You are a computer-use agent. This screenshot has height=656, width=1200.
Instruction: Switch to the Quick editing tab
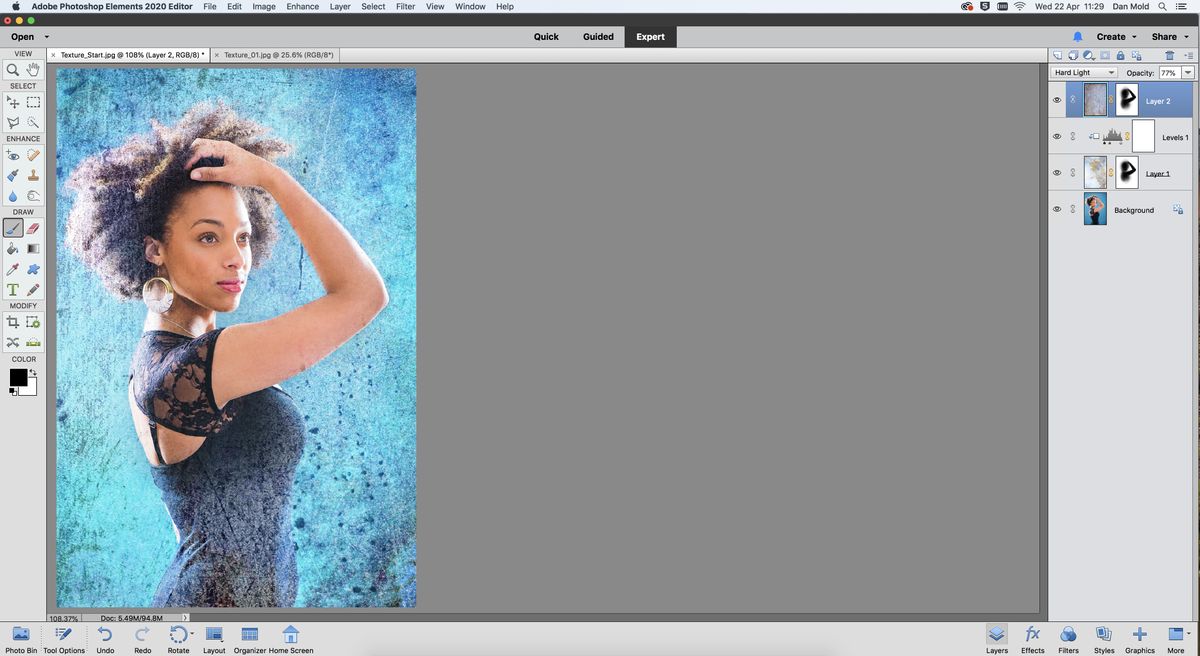pos(546,37)
